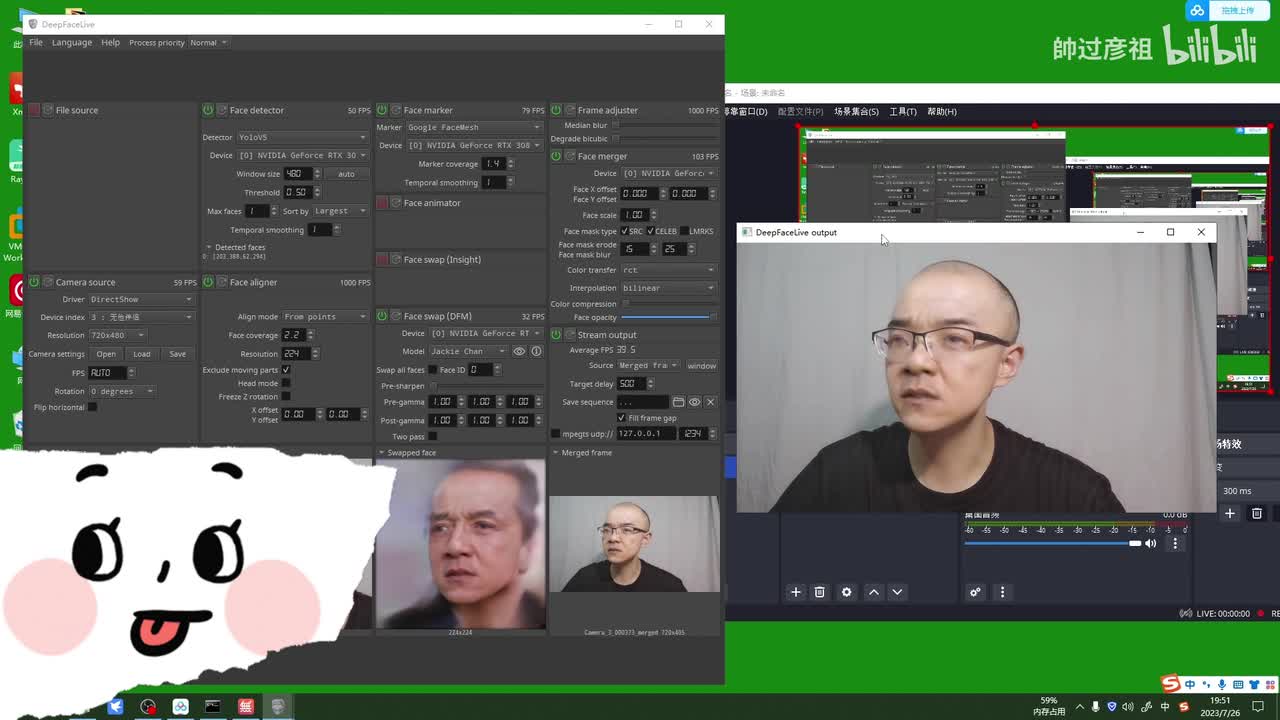Expand the Color transfer rct dropdown

(x=667, y=270)
